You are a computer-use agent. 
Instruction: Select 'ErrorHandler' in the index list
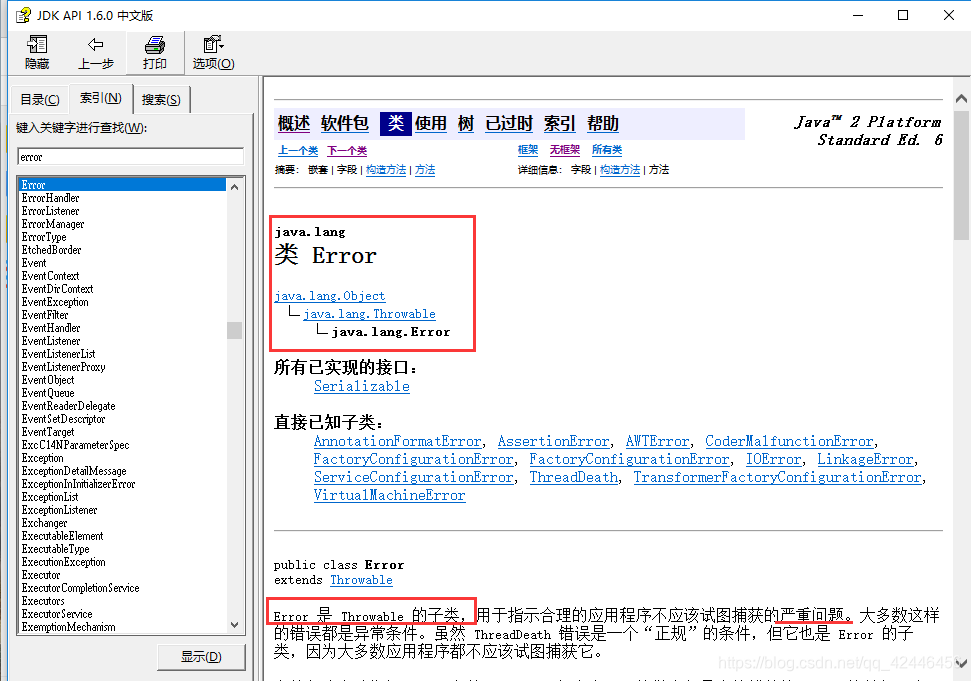50,197
